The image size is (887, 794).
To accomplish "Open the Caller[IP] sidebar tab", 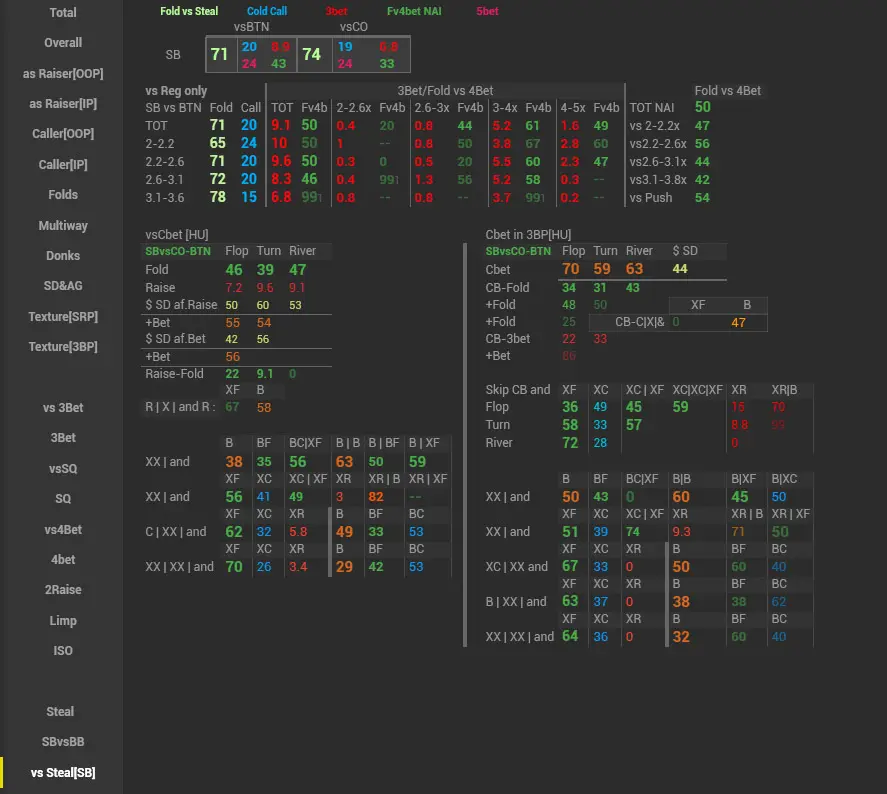I will click(62, 165).
